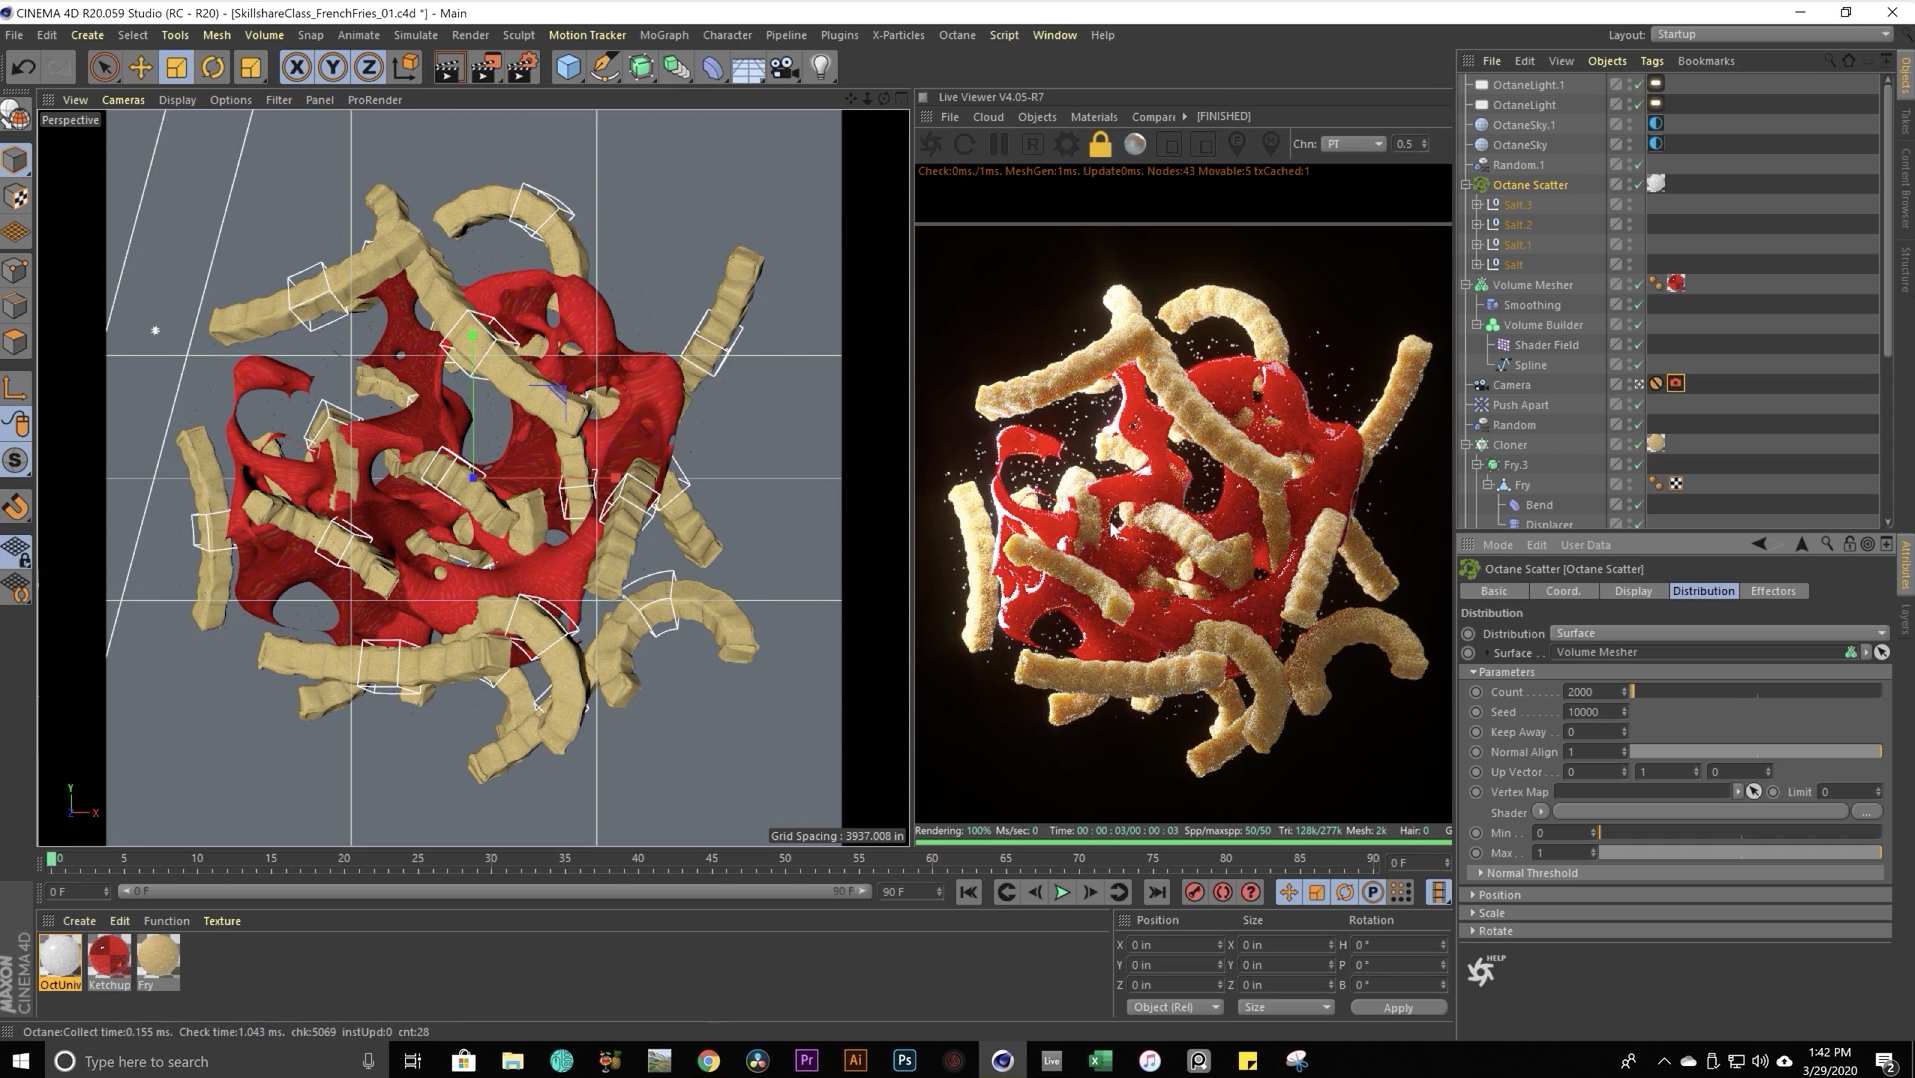
Task: Click the Apply button in coordinates panel
Action: point(1397,1008)
